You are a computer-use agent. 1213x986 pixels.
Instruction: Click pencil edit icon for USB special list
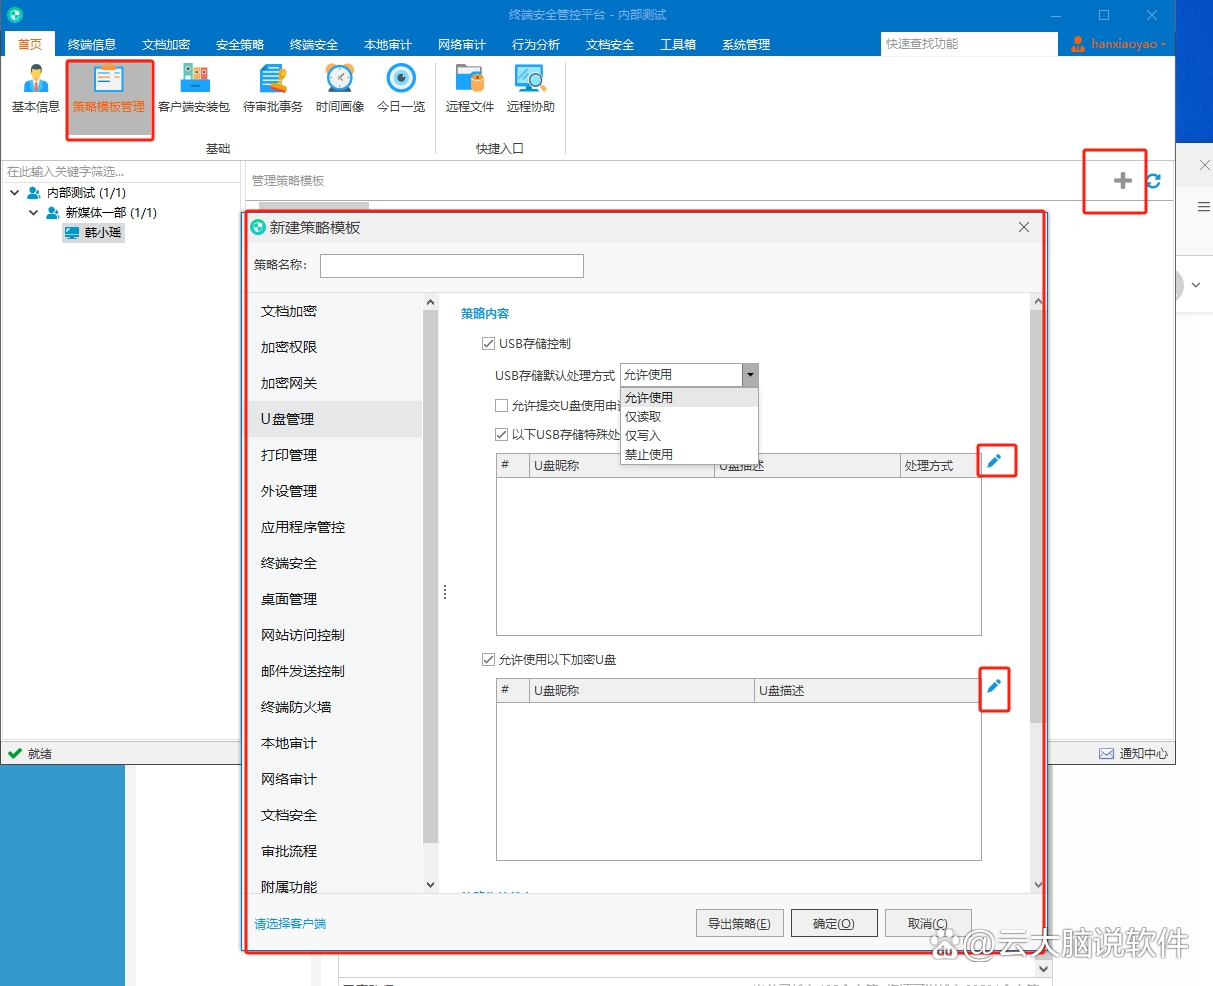pos(994,461)
